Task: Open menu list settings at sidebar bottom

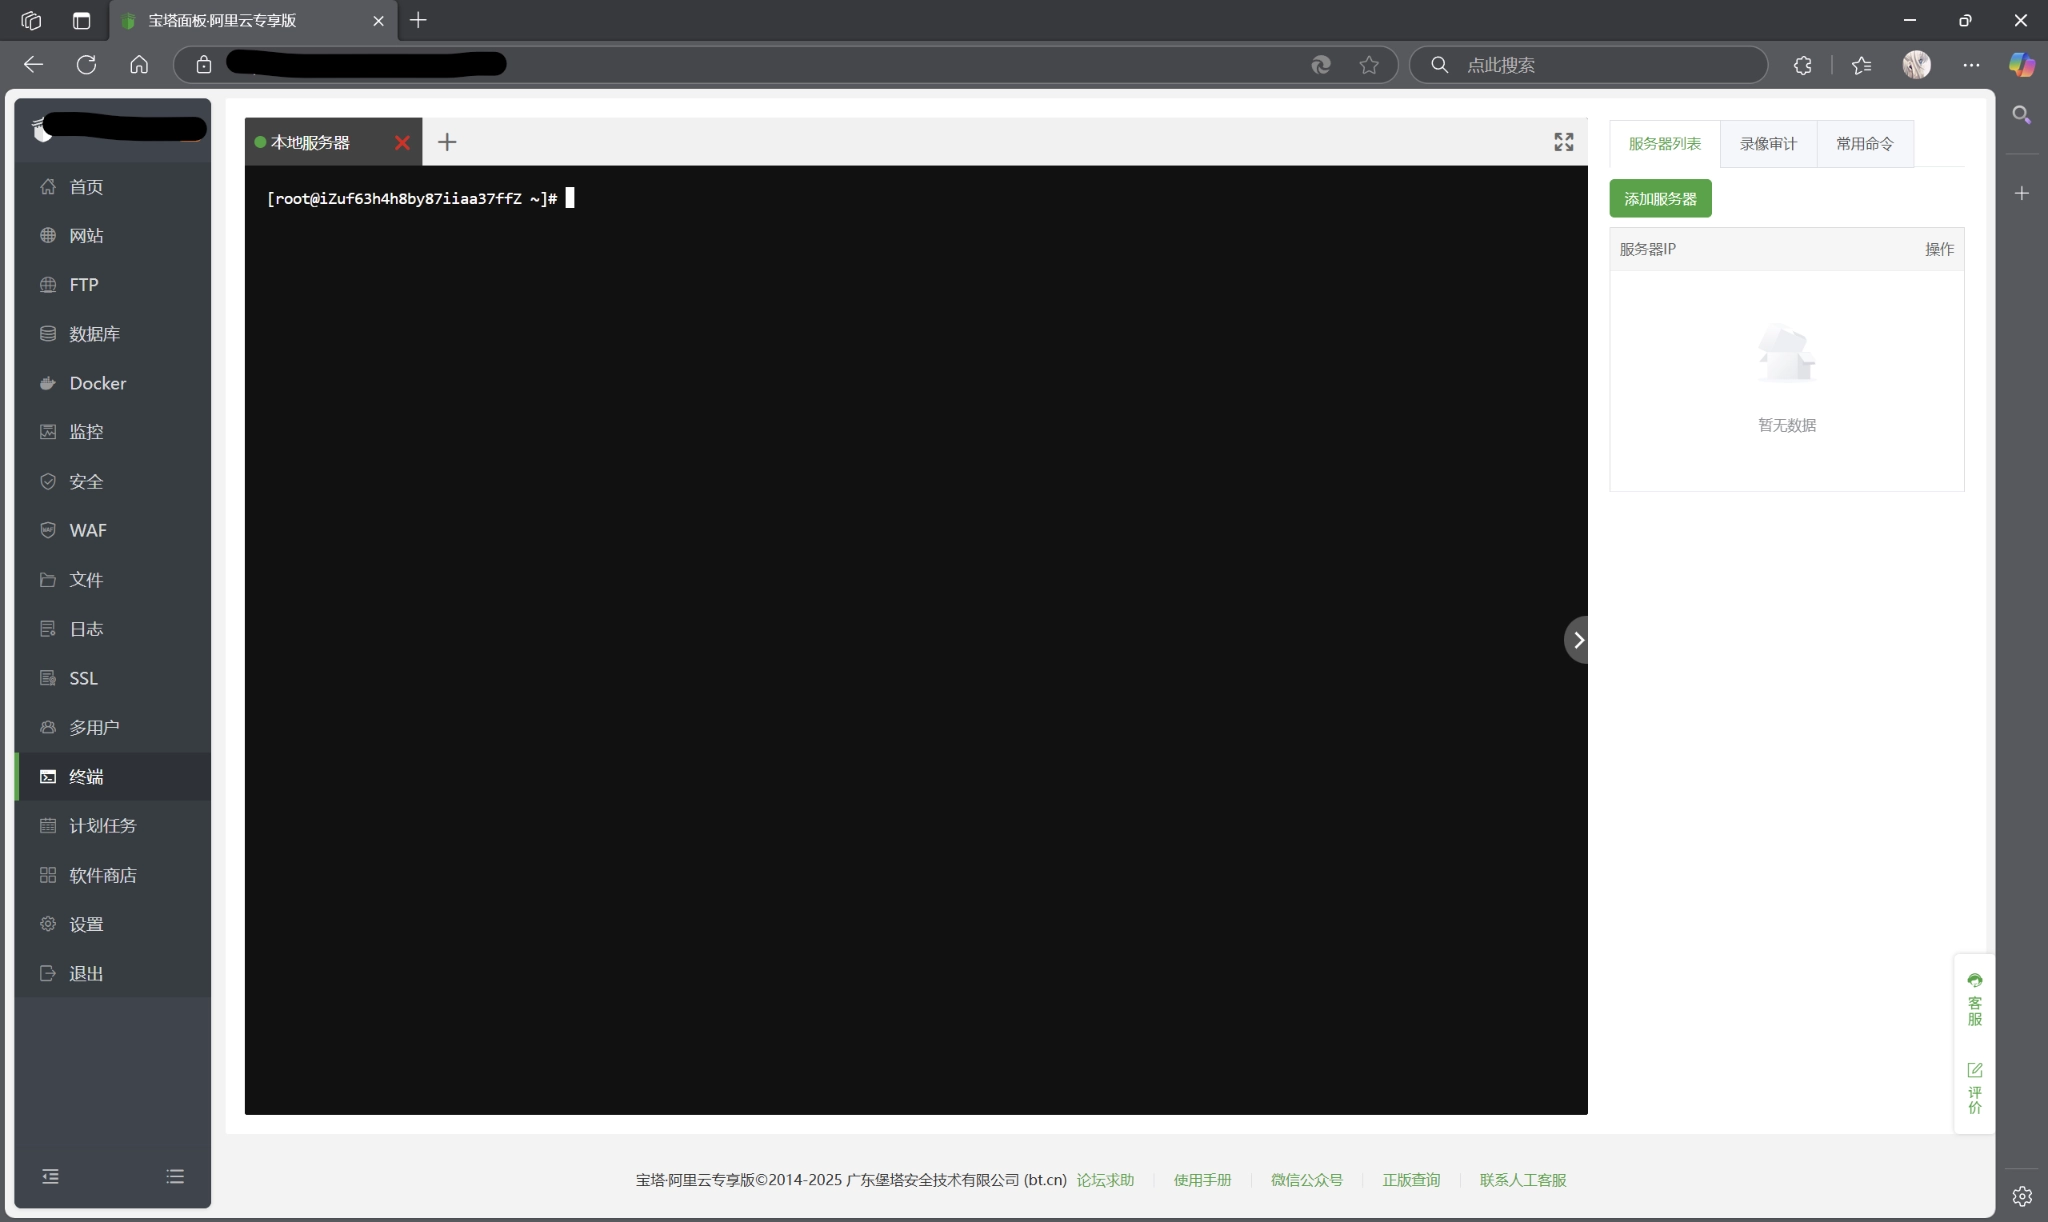Action: (x=175, y=1176)
